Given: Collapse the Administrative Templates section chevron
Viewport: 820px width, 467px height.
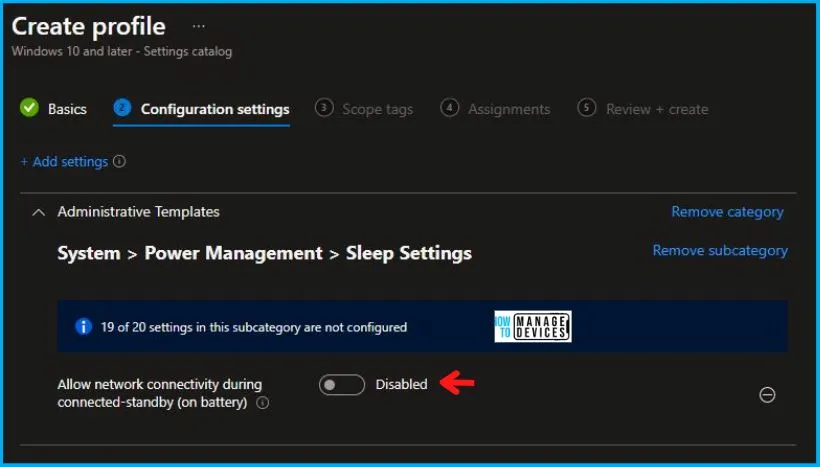Looking at the screenshot, I should (38, 212).
